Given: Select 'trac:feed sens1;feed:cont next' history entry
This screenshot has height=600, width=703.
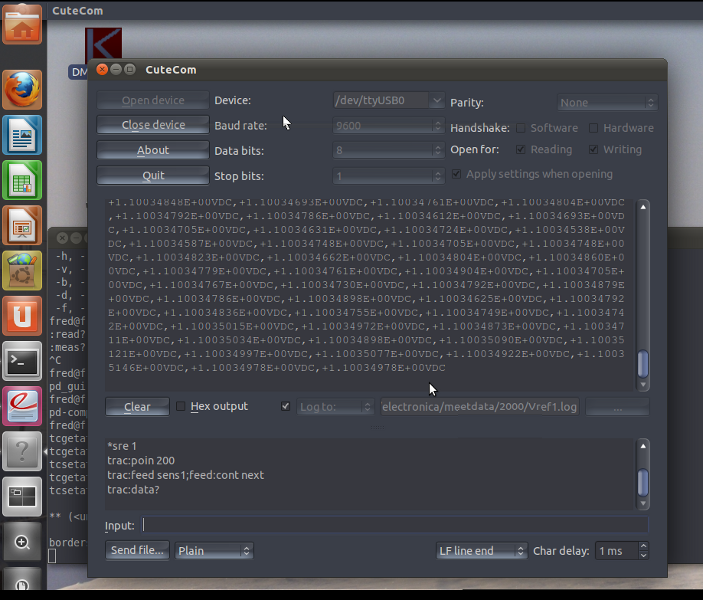Looking at the screenshot, I should pyautogui.click(x=186, y=475).
